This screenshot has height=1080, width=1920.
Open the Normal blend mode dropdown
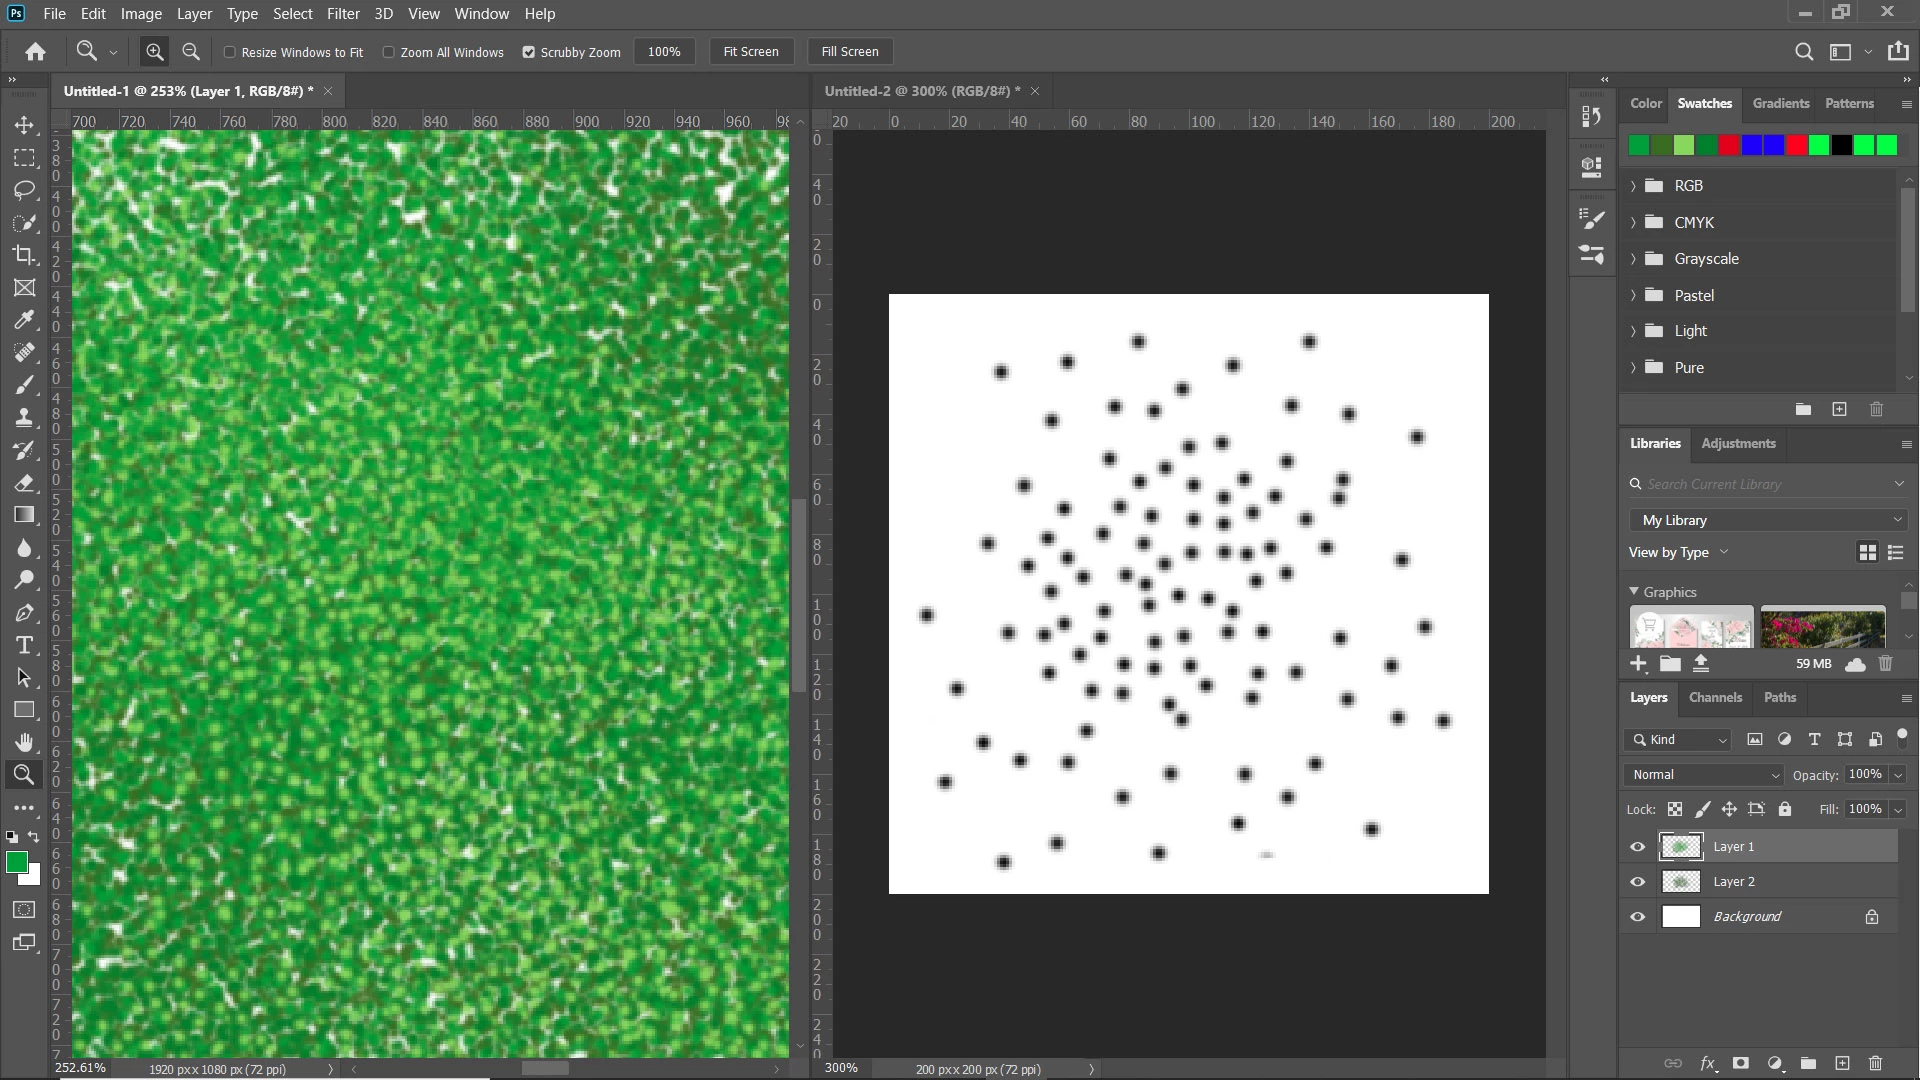(1705, 775)
